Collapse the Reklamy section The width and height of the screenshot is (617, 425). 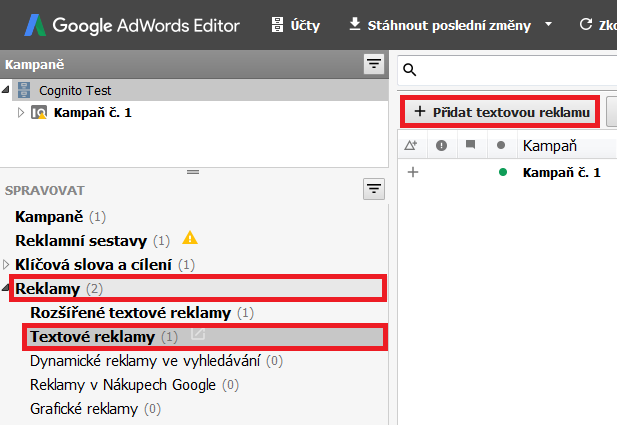[x=5, y=288]
